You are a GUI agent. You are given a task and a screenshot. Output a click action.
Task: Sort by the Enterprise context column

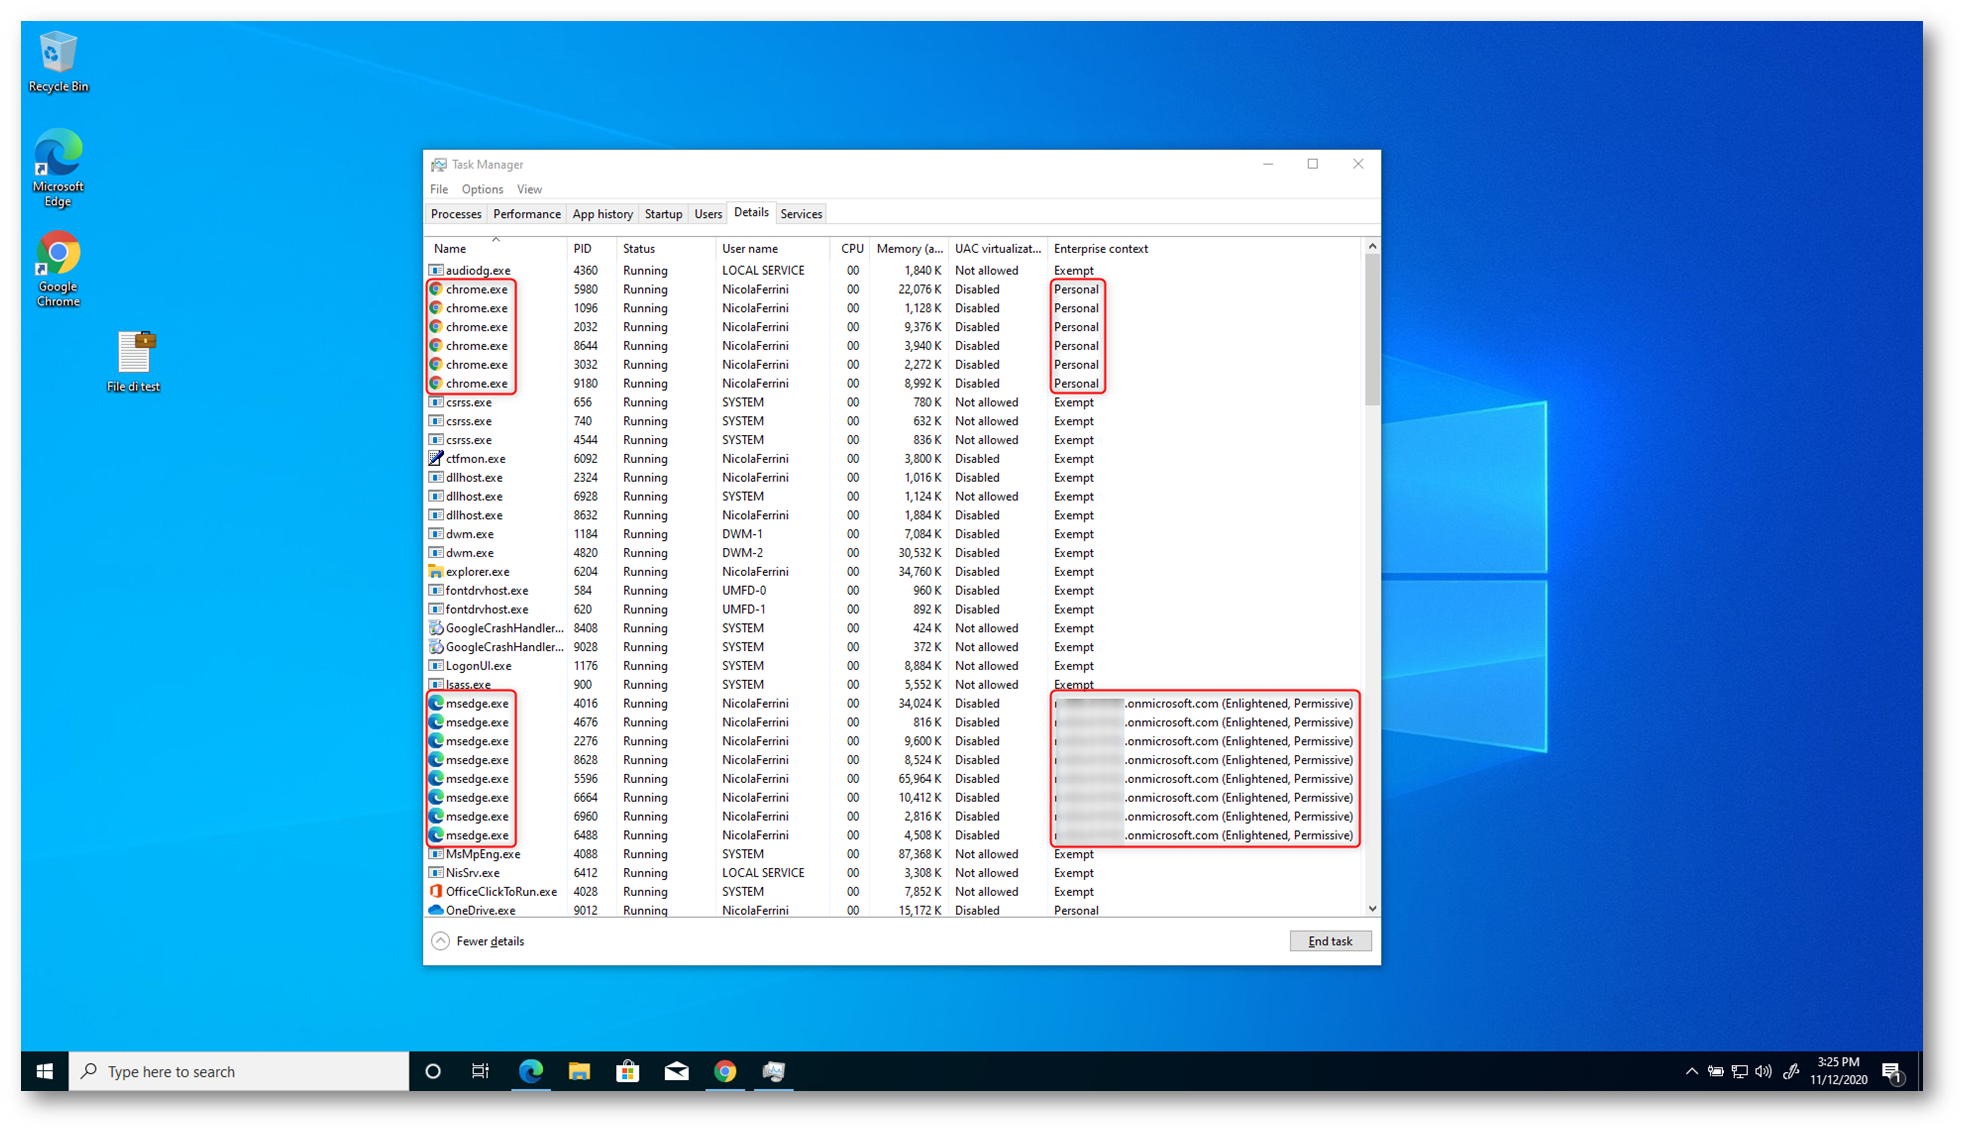coord(1100,249)
